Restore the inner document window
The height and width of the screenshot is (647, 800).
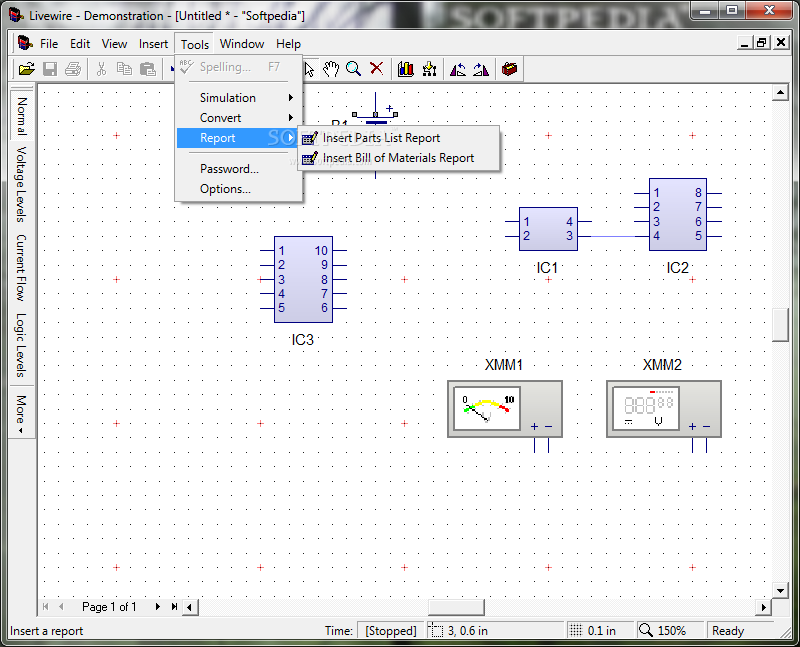pos(761,42)
